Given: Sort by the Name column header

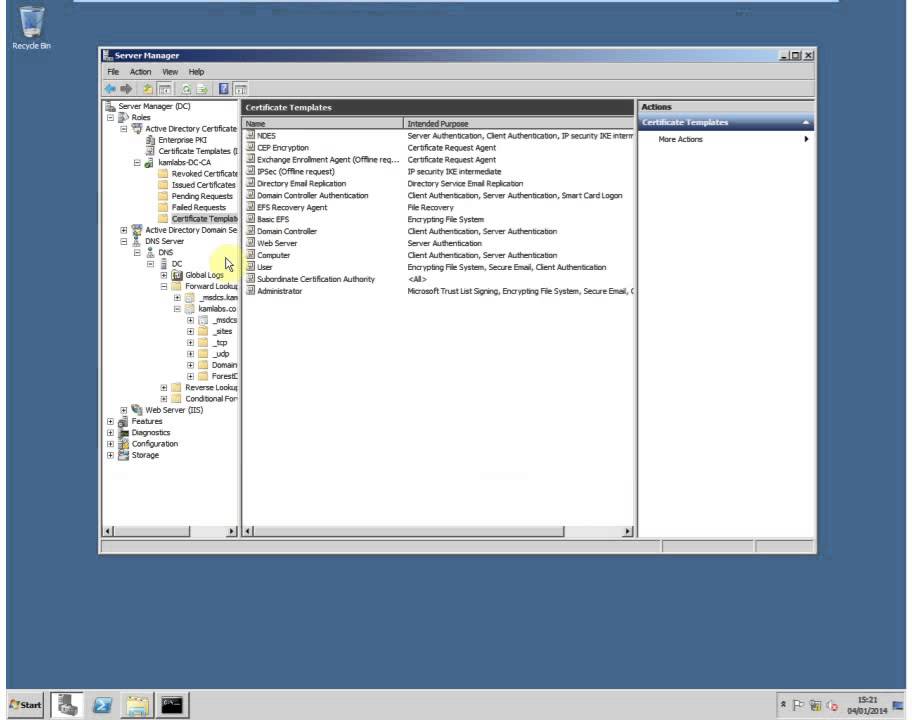Looking at the screenshot, I should pos(323,123).
